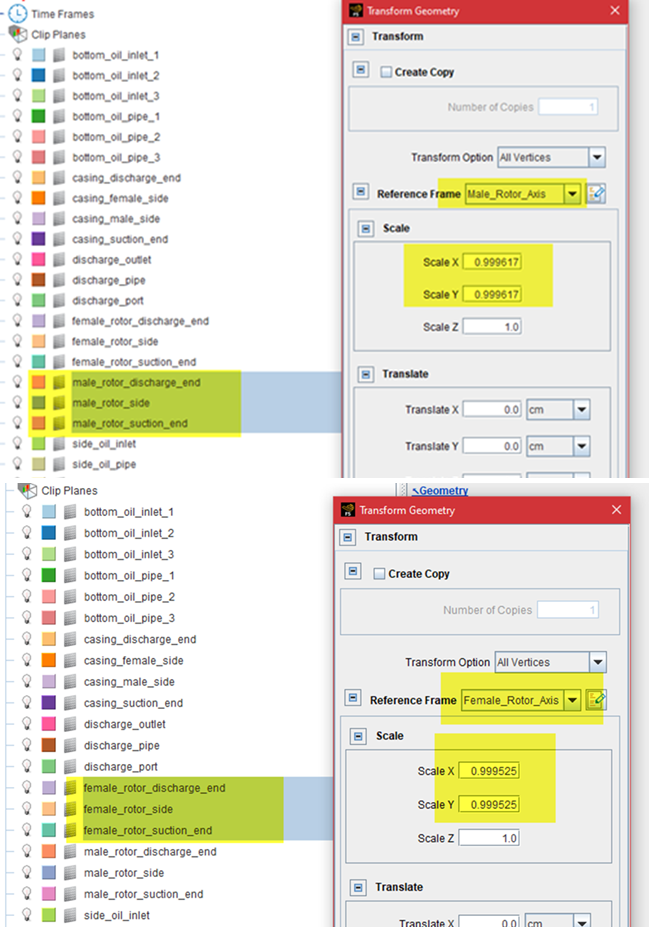Select side_oil_pipe in the tree
Screen dimensions: 649x927
[x=104, y=464]
